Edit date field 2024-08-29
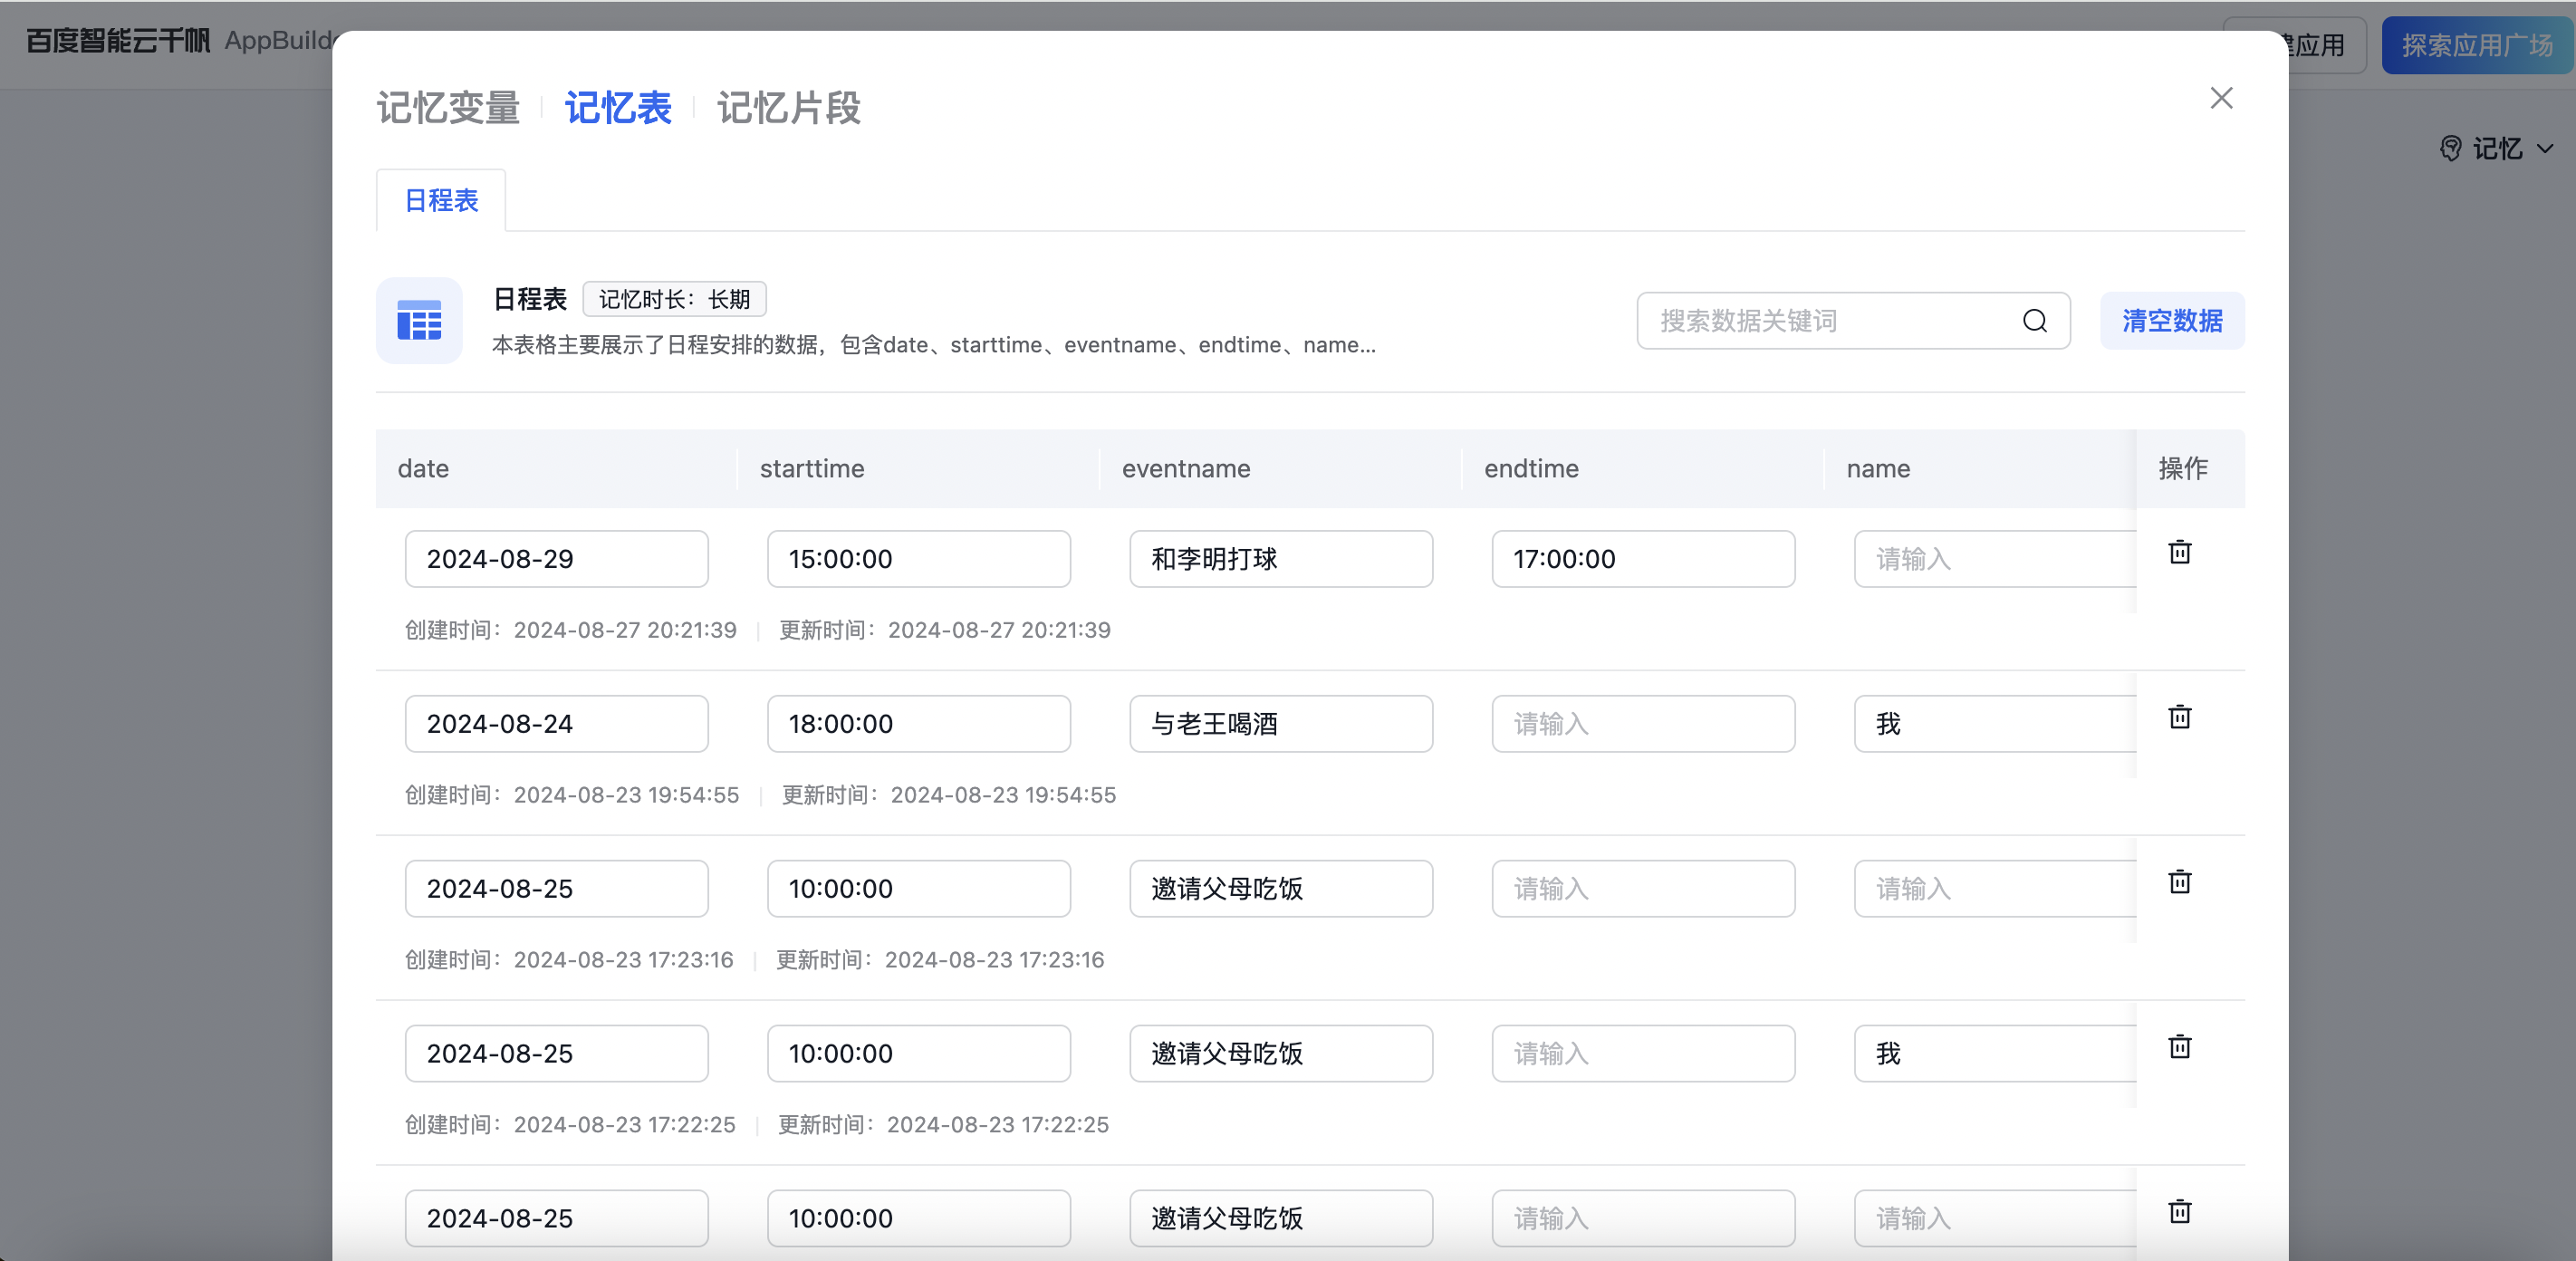The image size is (2576, 1261). tap(557, 559)
